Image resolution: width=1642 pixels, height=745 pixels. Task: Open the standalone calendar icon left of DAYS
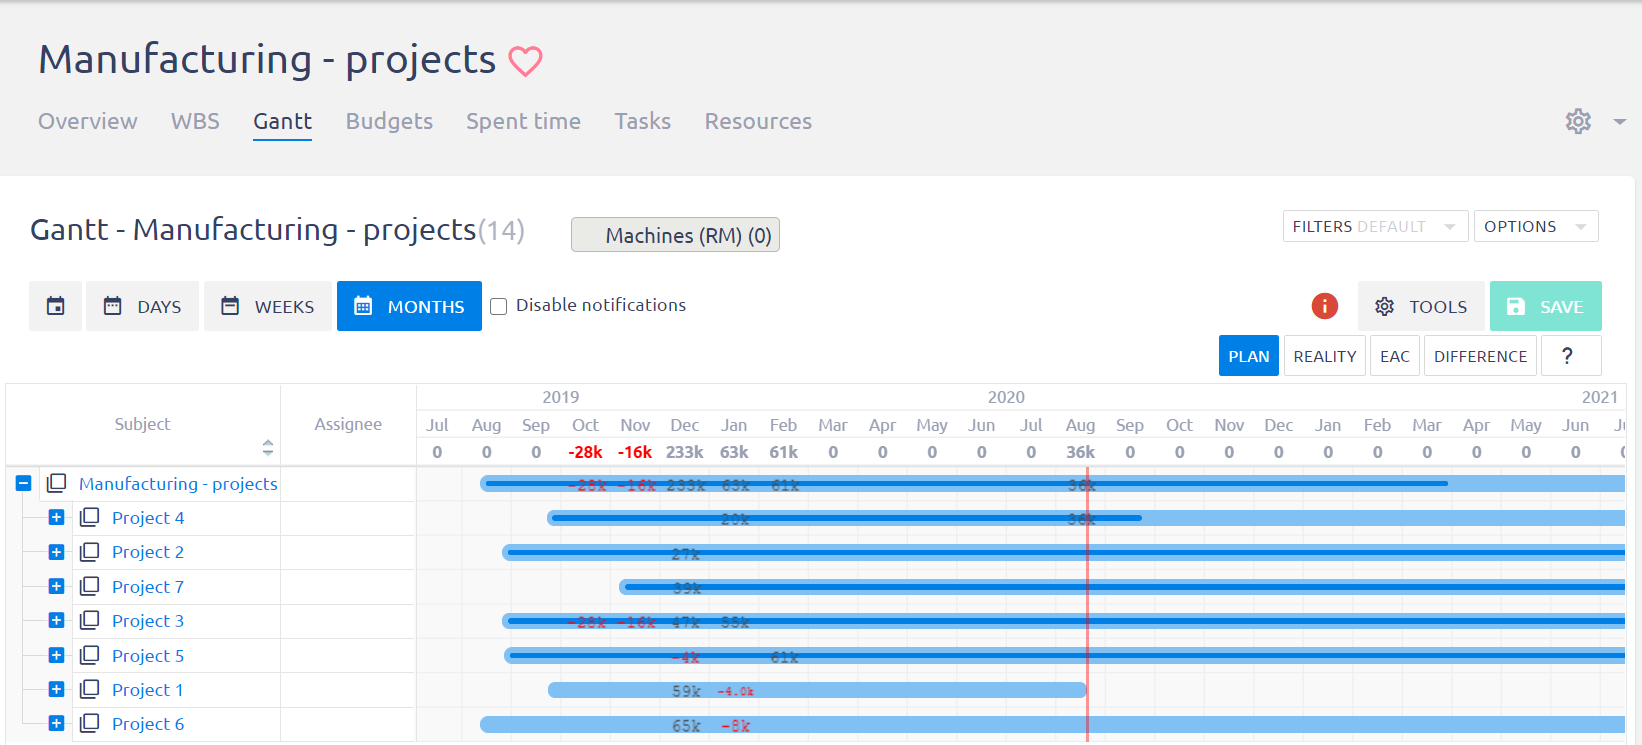pyautogui.click(x=55, y=306)
